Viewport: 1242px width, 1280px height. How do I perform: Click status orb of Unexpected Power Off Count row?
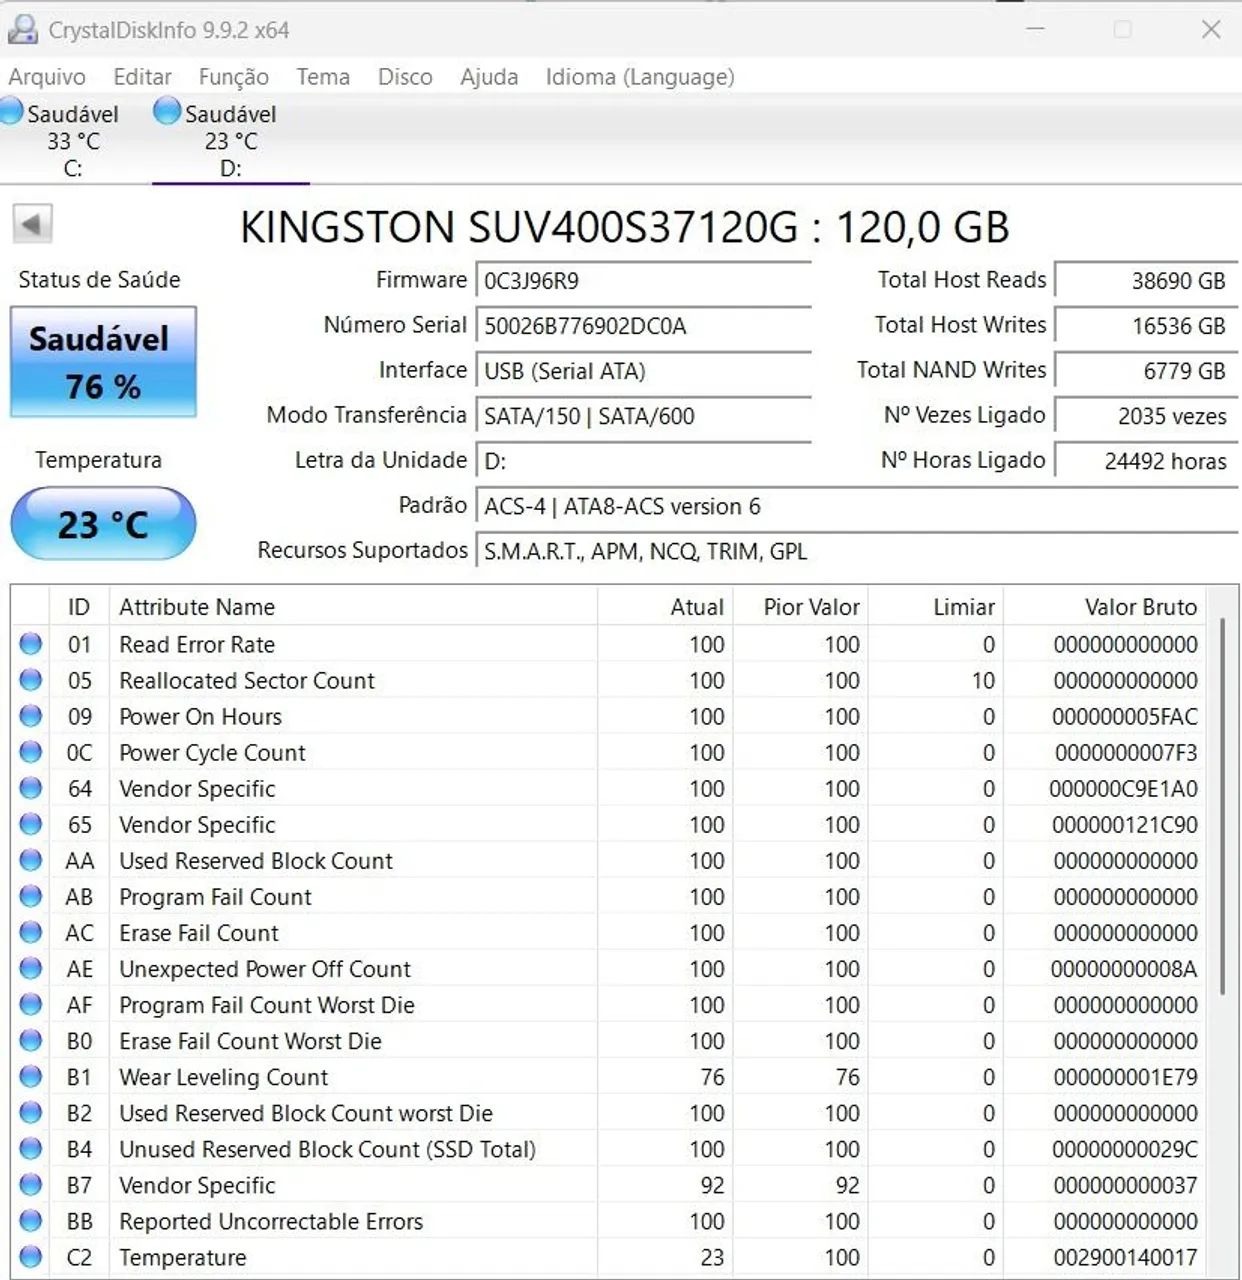point(31,968)
